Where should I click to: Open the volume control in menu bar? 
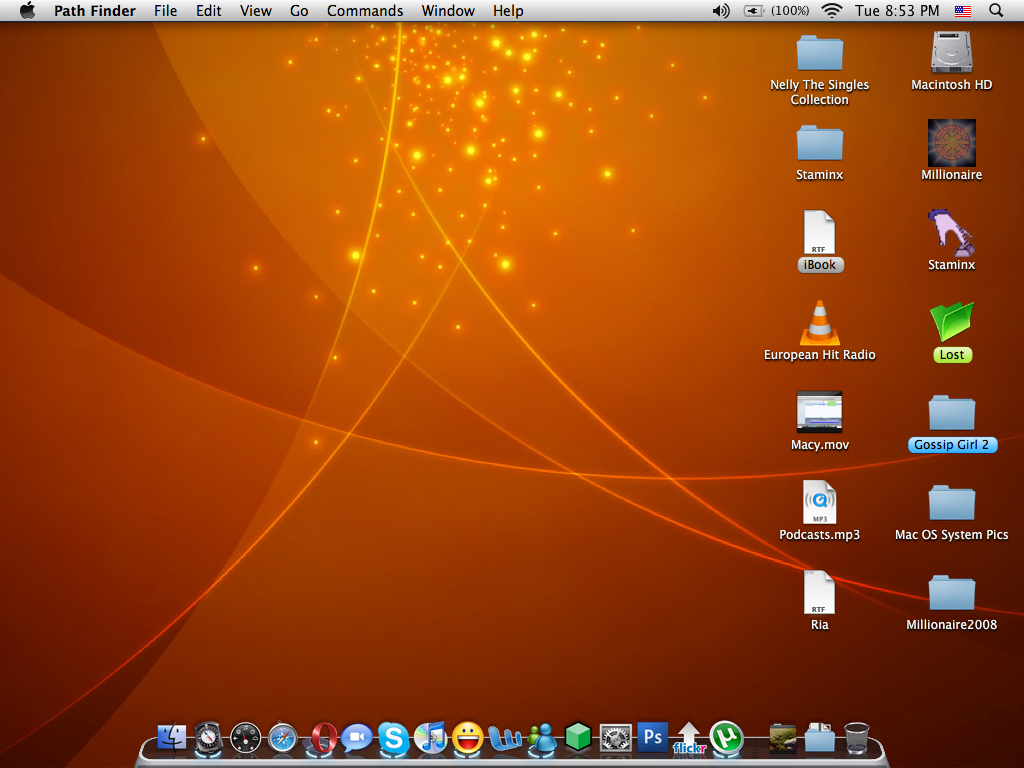[720, 11]
